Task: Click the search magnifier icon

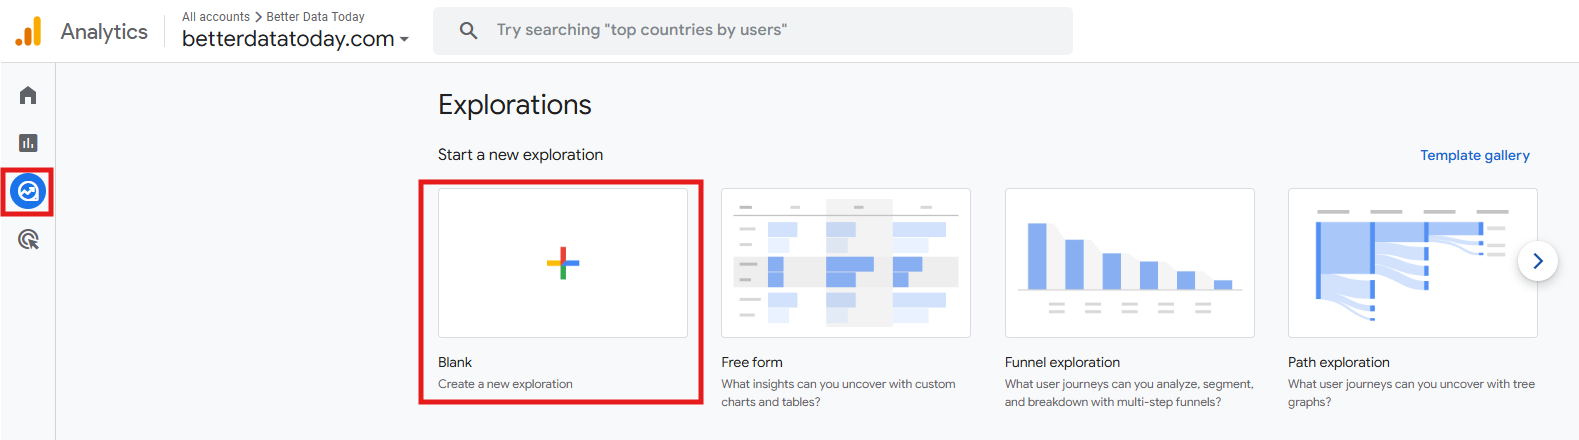Action: [x=468, y=31]
